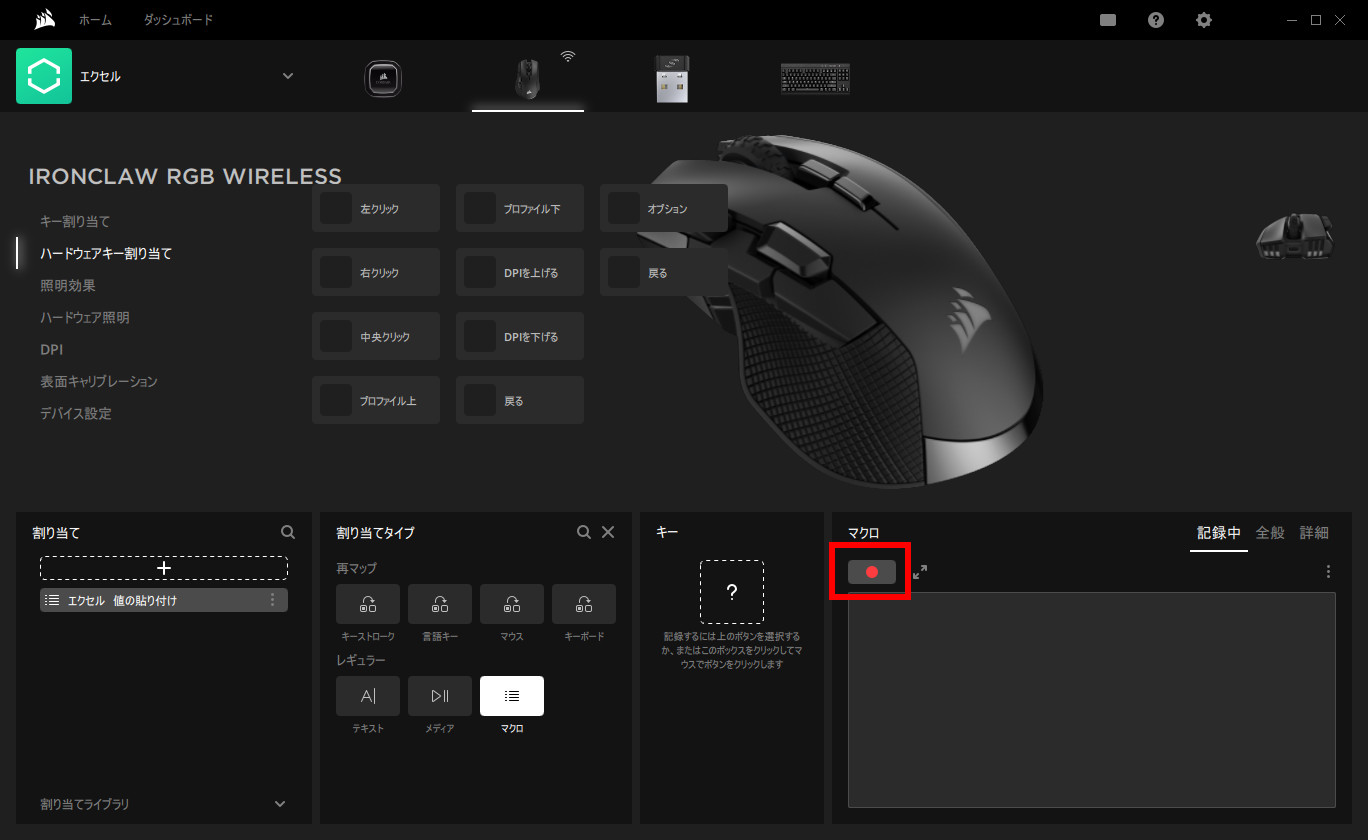Choose the マウス remap type
The height and width of the screenshot is (840, 1368).
512,604
